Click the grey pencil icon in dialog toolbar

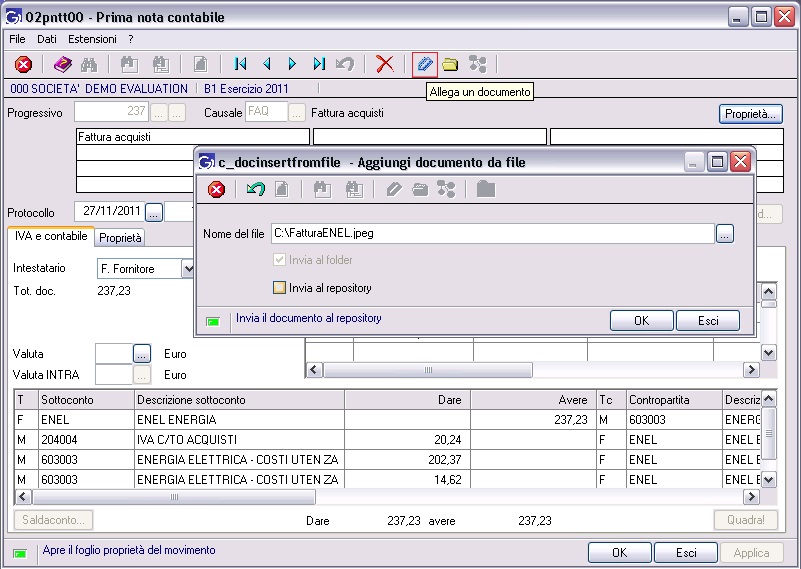[393, 189]
